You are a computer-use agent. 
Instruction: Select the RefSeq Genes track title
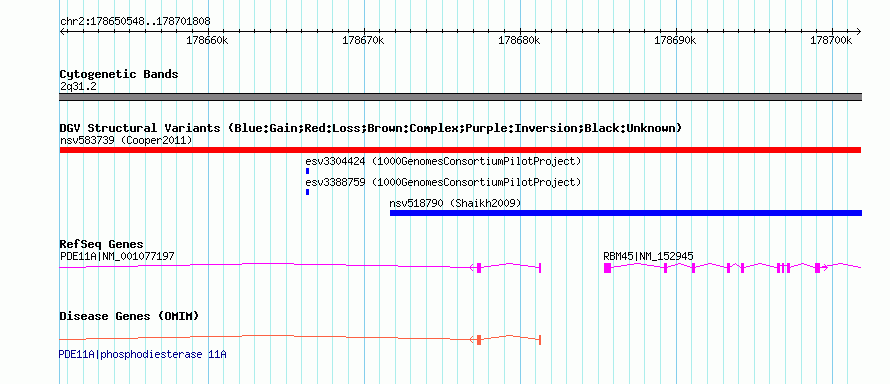[102, 244]
